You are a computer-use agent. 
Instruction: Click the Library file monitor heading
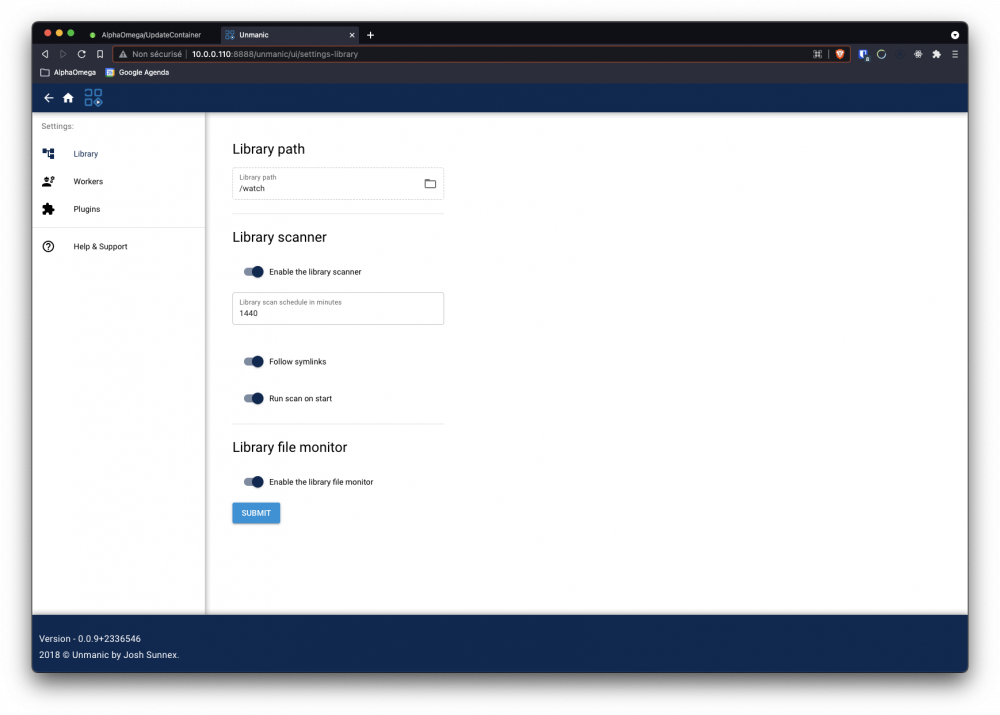point(290,448)
